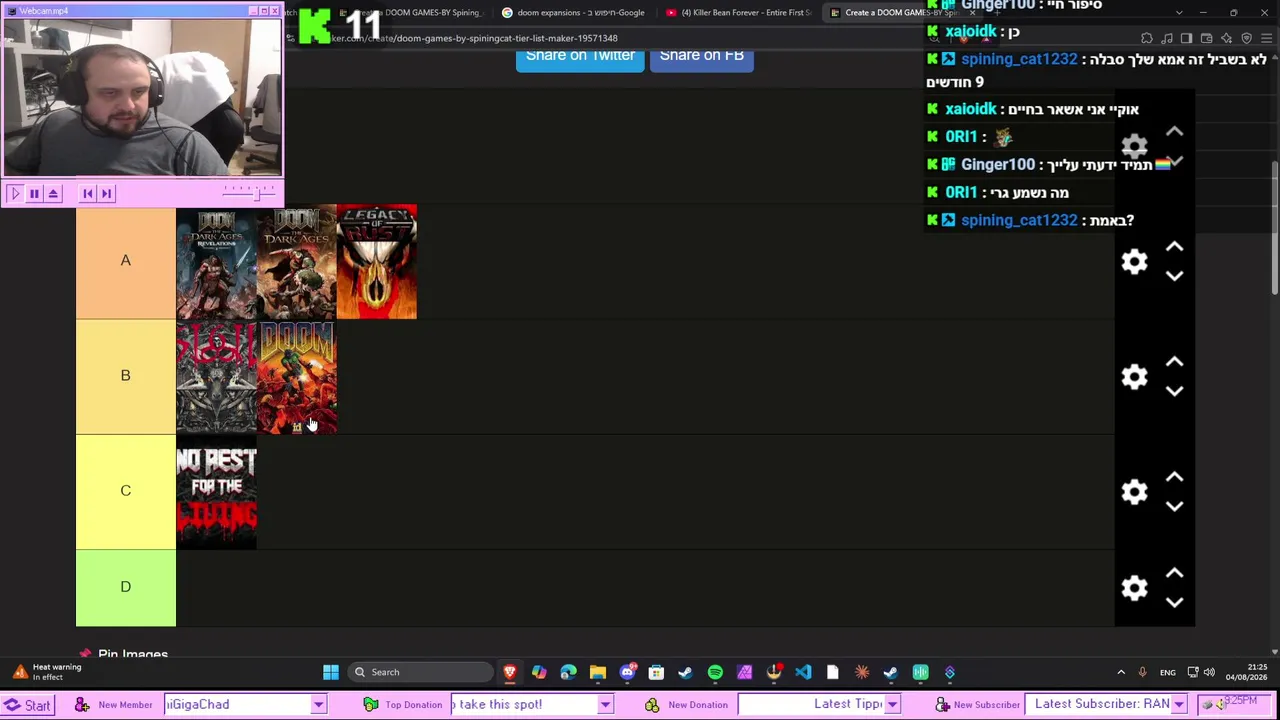Click the Top Donation icon

(x=371, y=705)
